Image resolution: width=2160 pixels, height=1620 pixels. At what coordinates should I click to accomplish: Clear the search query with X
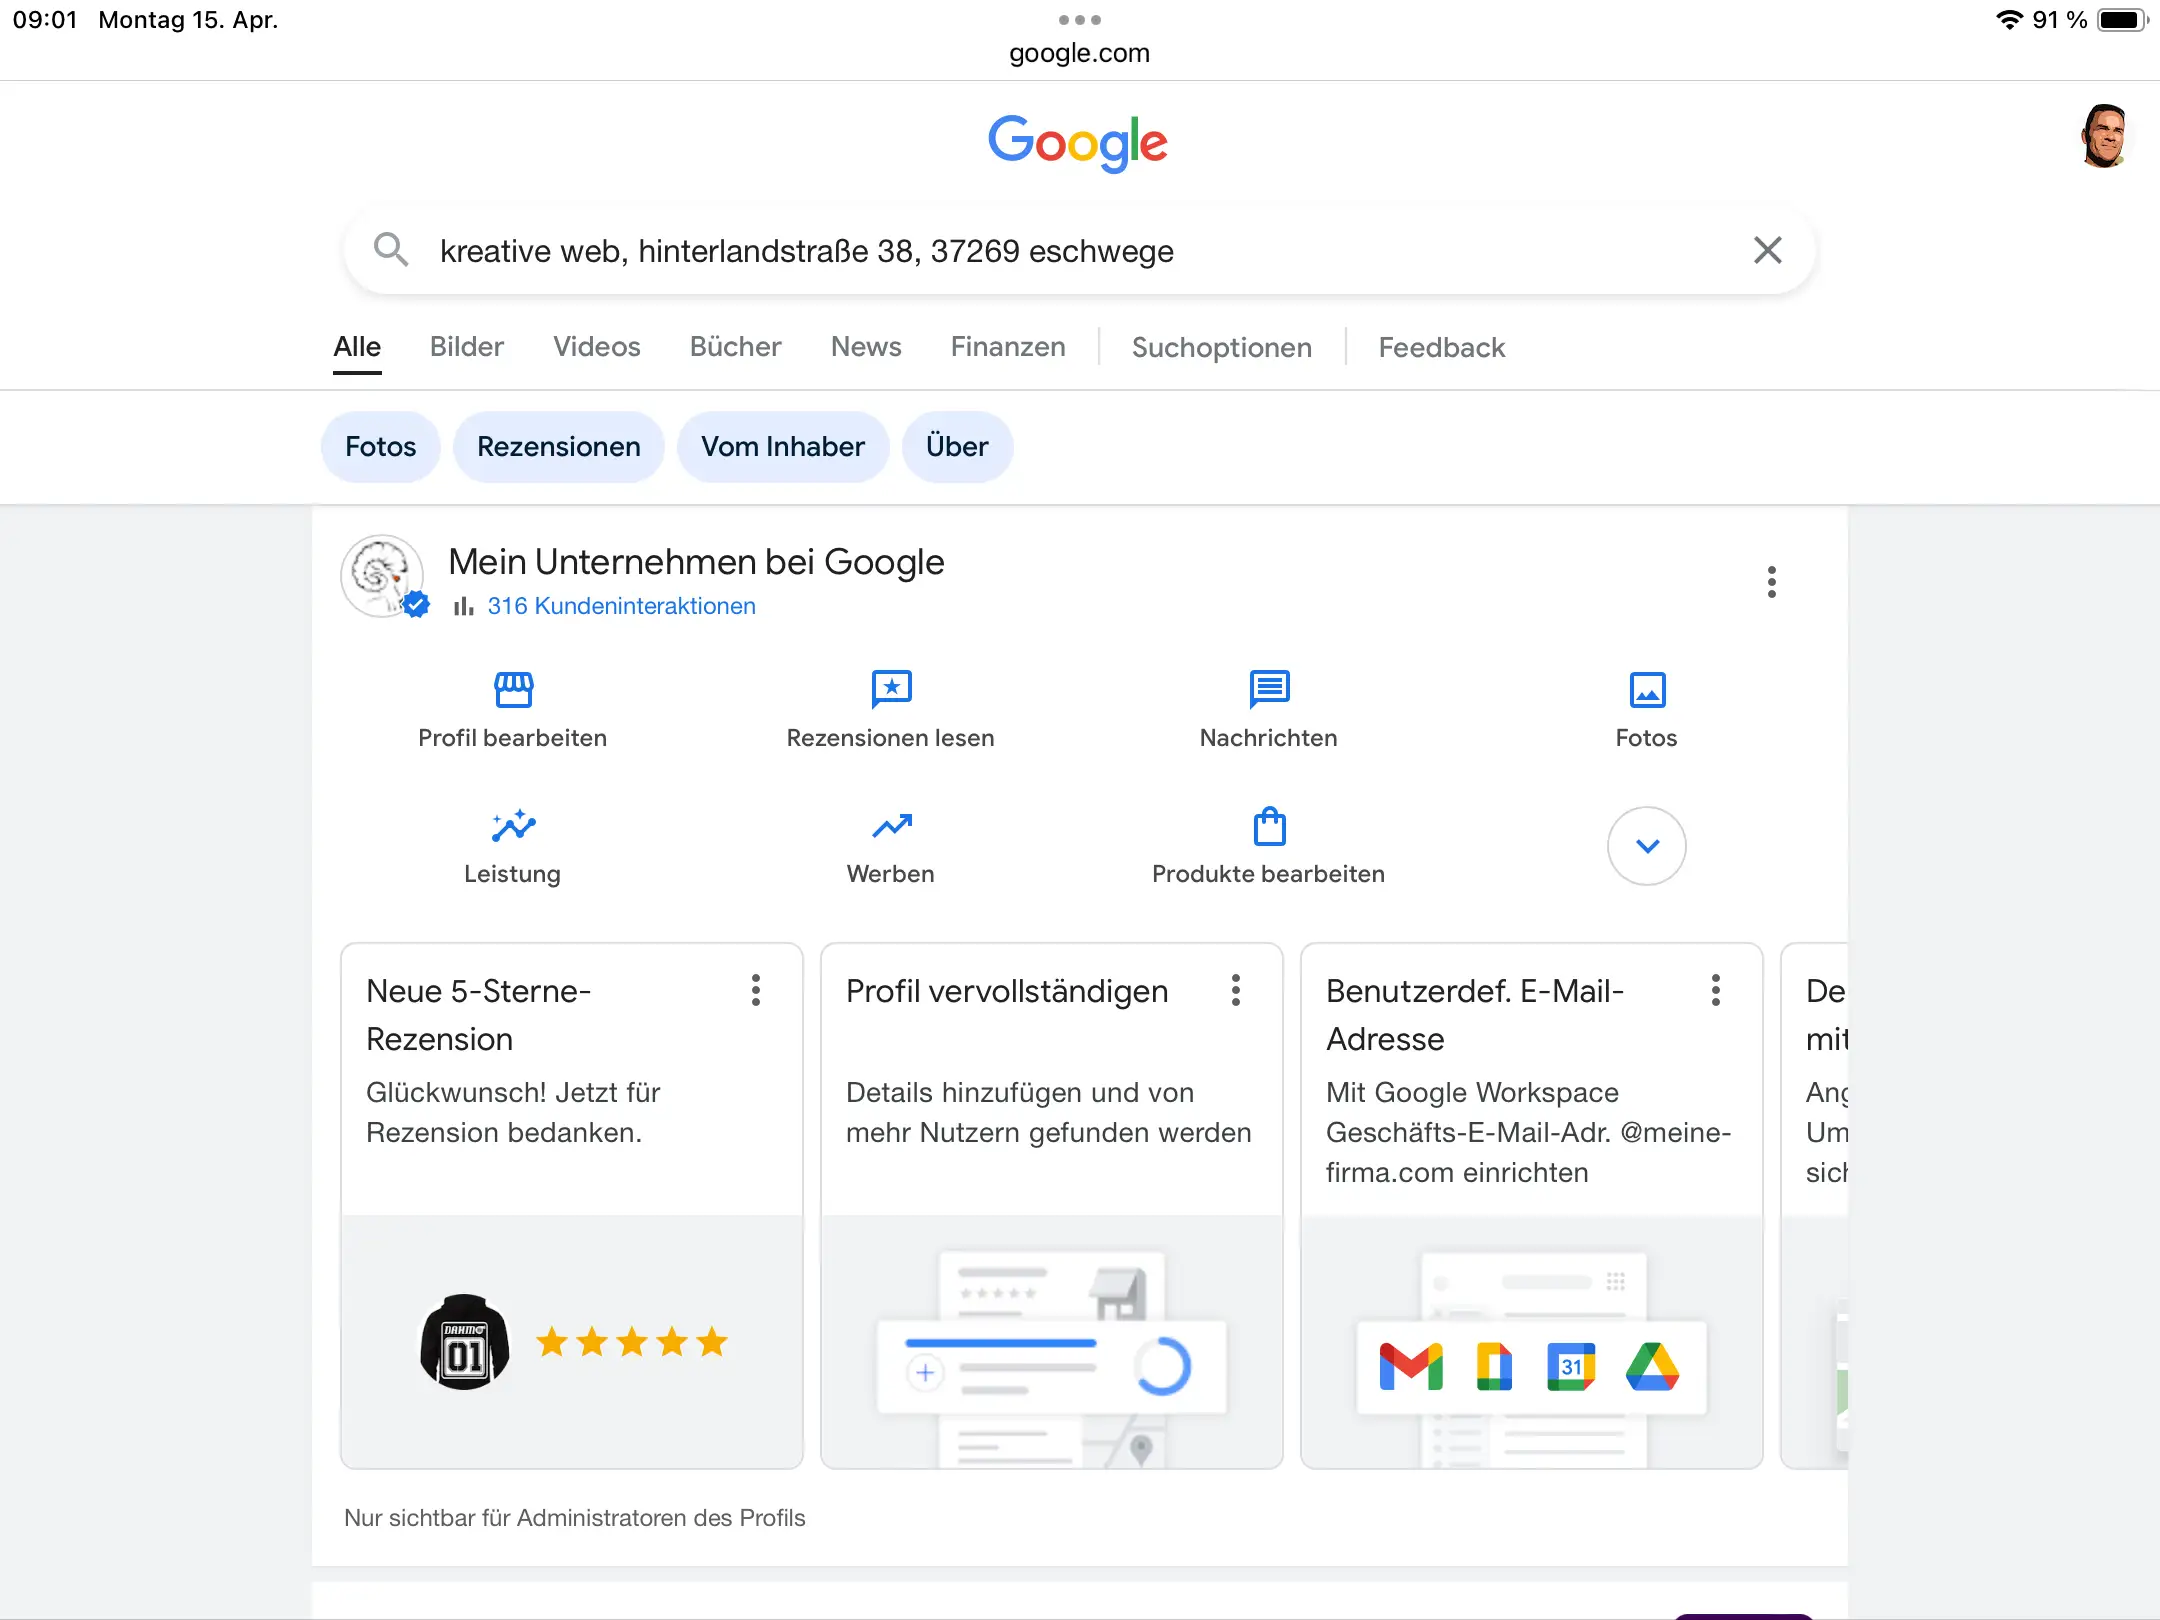(1767, 250)
